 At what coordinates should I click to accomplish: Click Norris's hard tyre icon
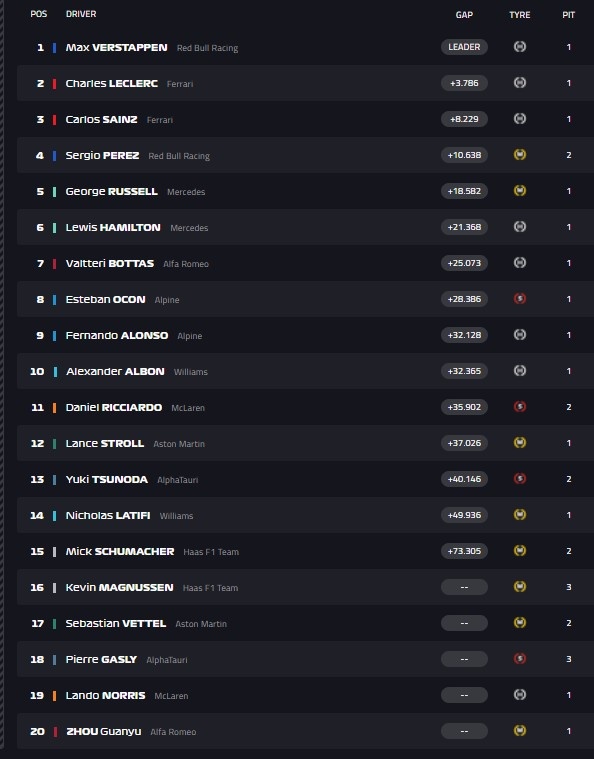(x=519, y=695)
